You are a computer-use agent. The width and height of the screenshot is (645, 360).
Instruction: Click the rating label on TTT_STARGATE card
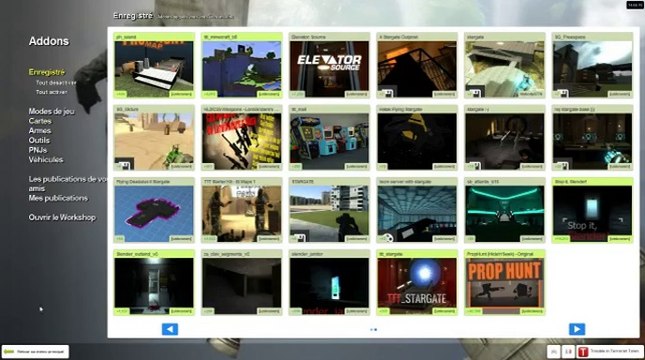pyautogui.click(x=383, y=311)
